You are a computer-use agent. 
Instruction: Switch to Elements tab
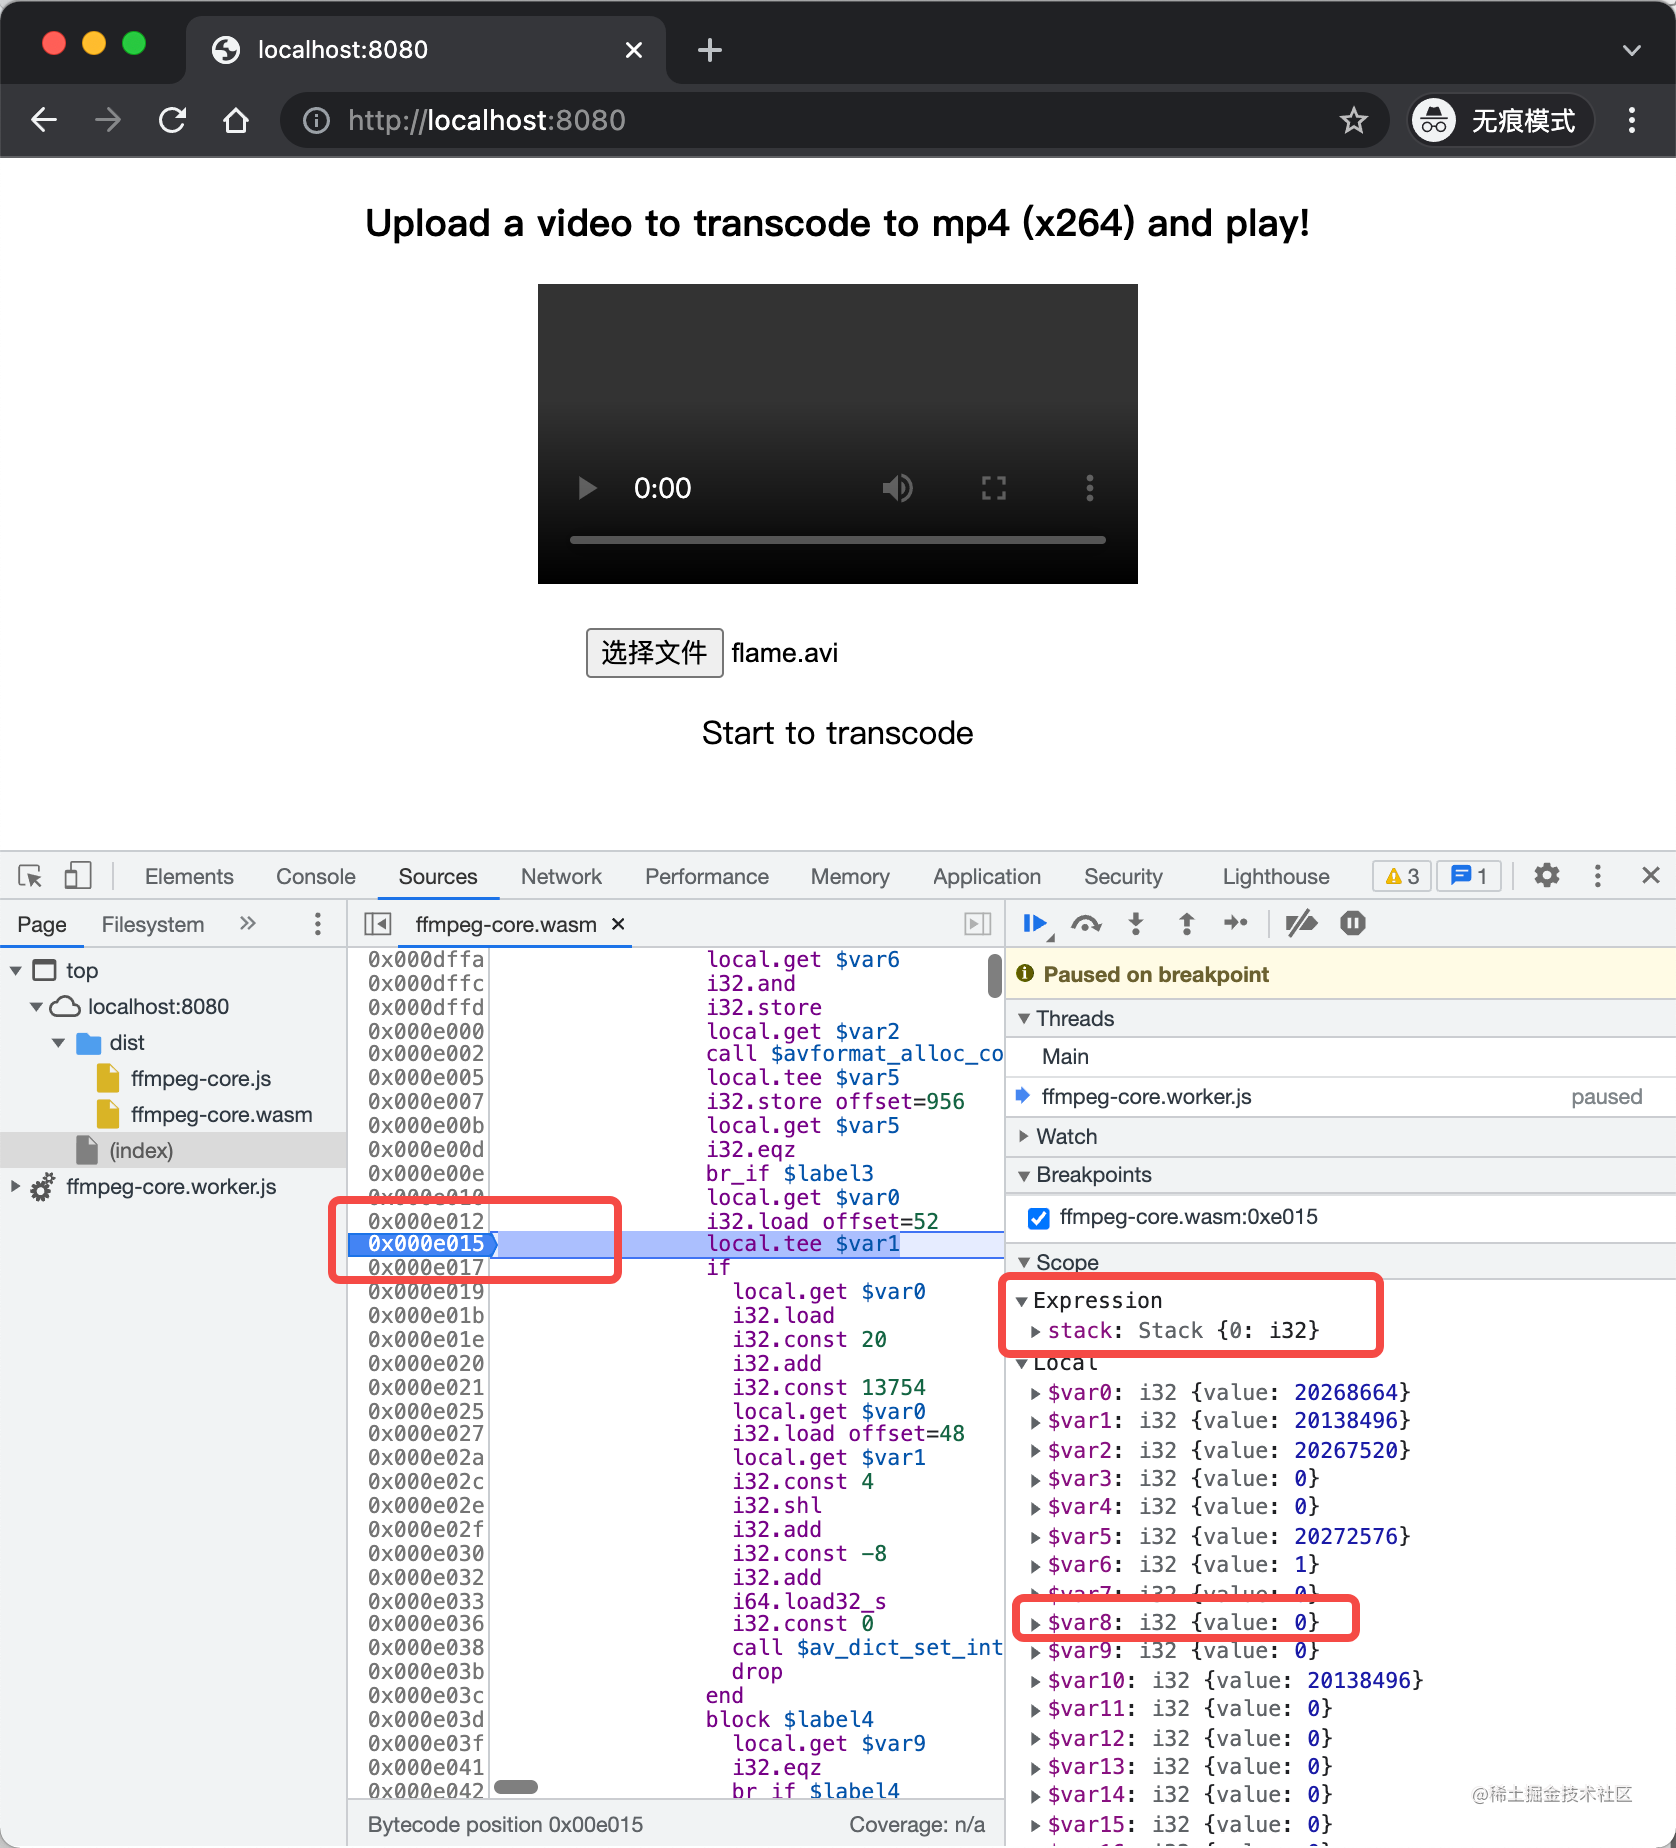click(189, 876)
